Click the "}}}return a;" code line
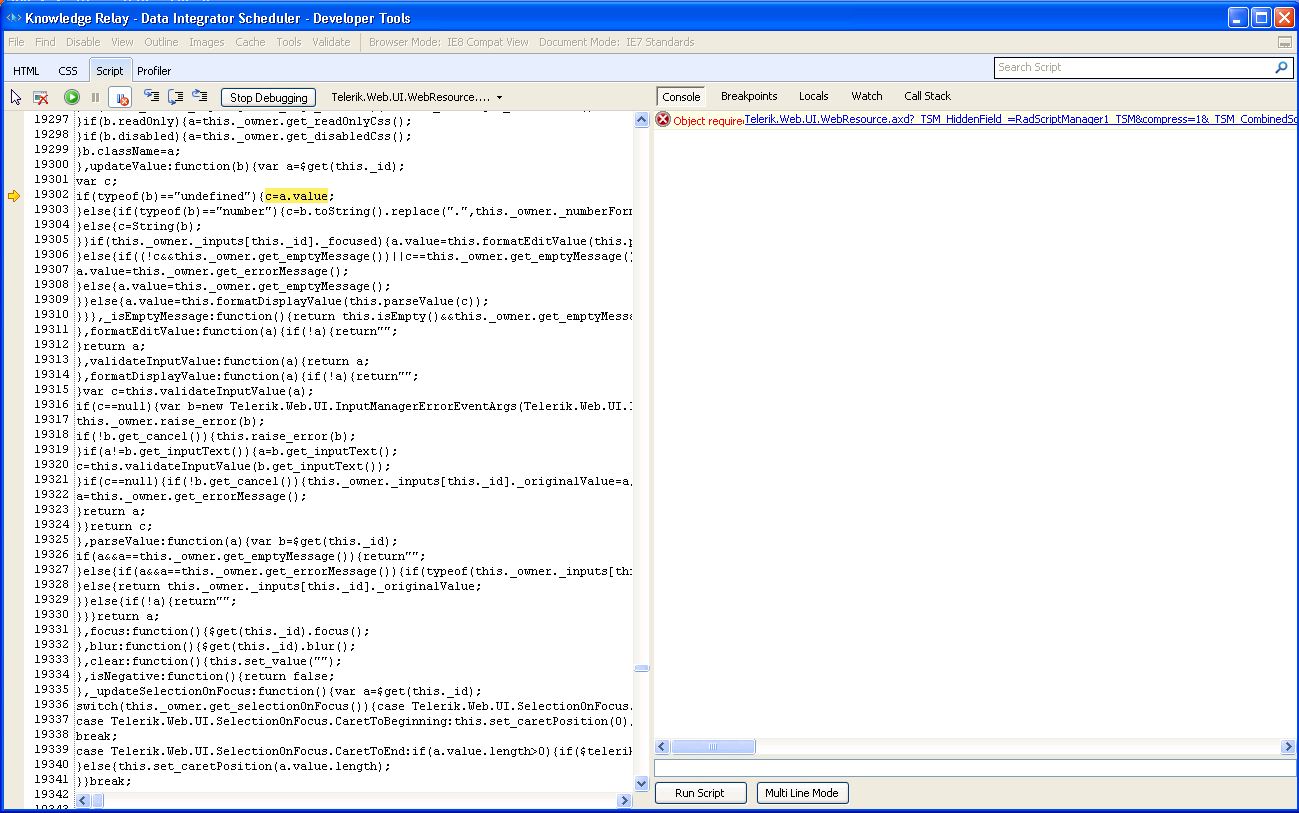Viewport: 1299px width, 813px height. 118,616
